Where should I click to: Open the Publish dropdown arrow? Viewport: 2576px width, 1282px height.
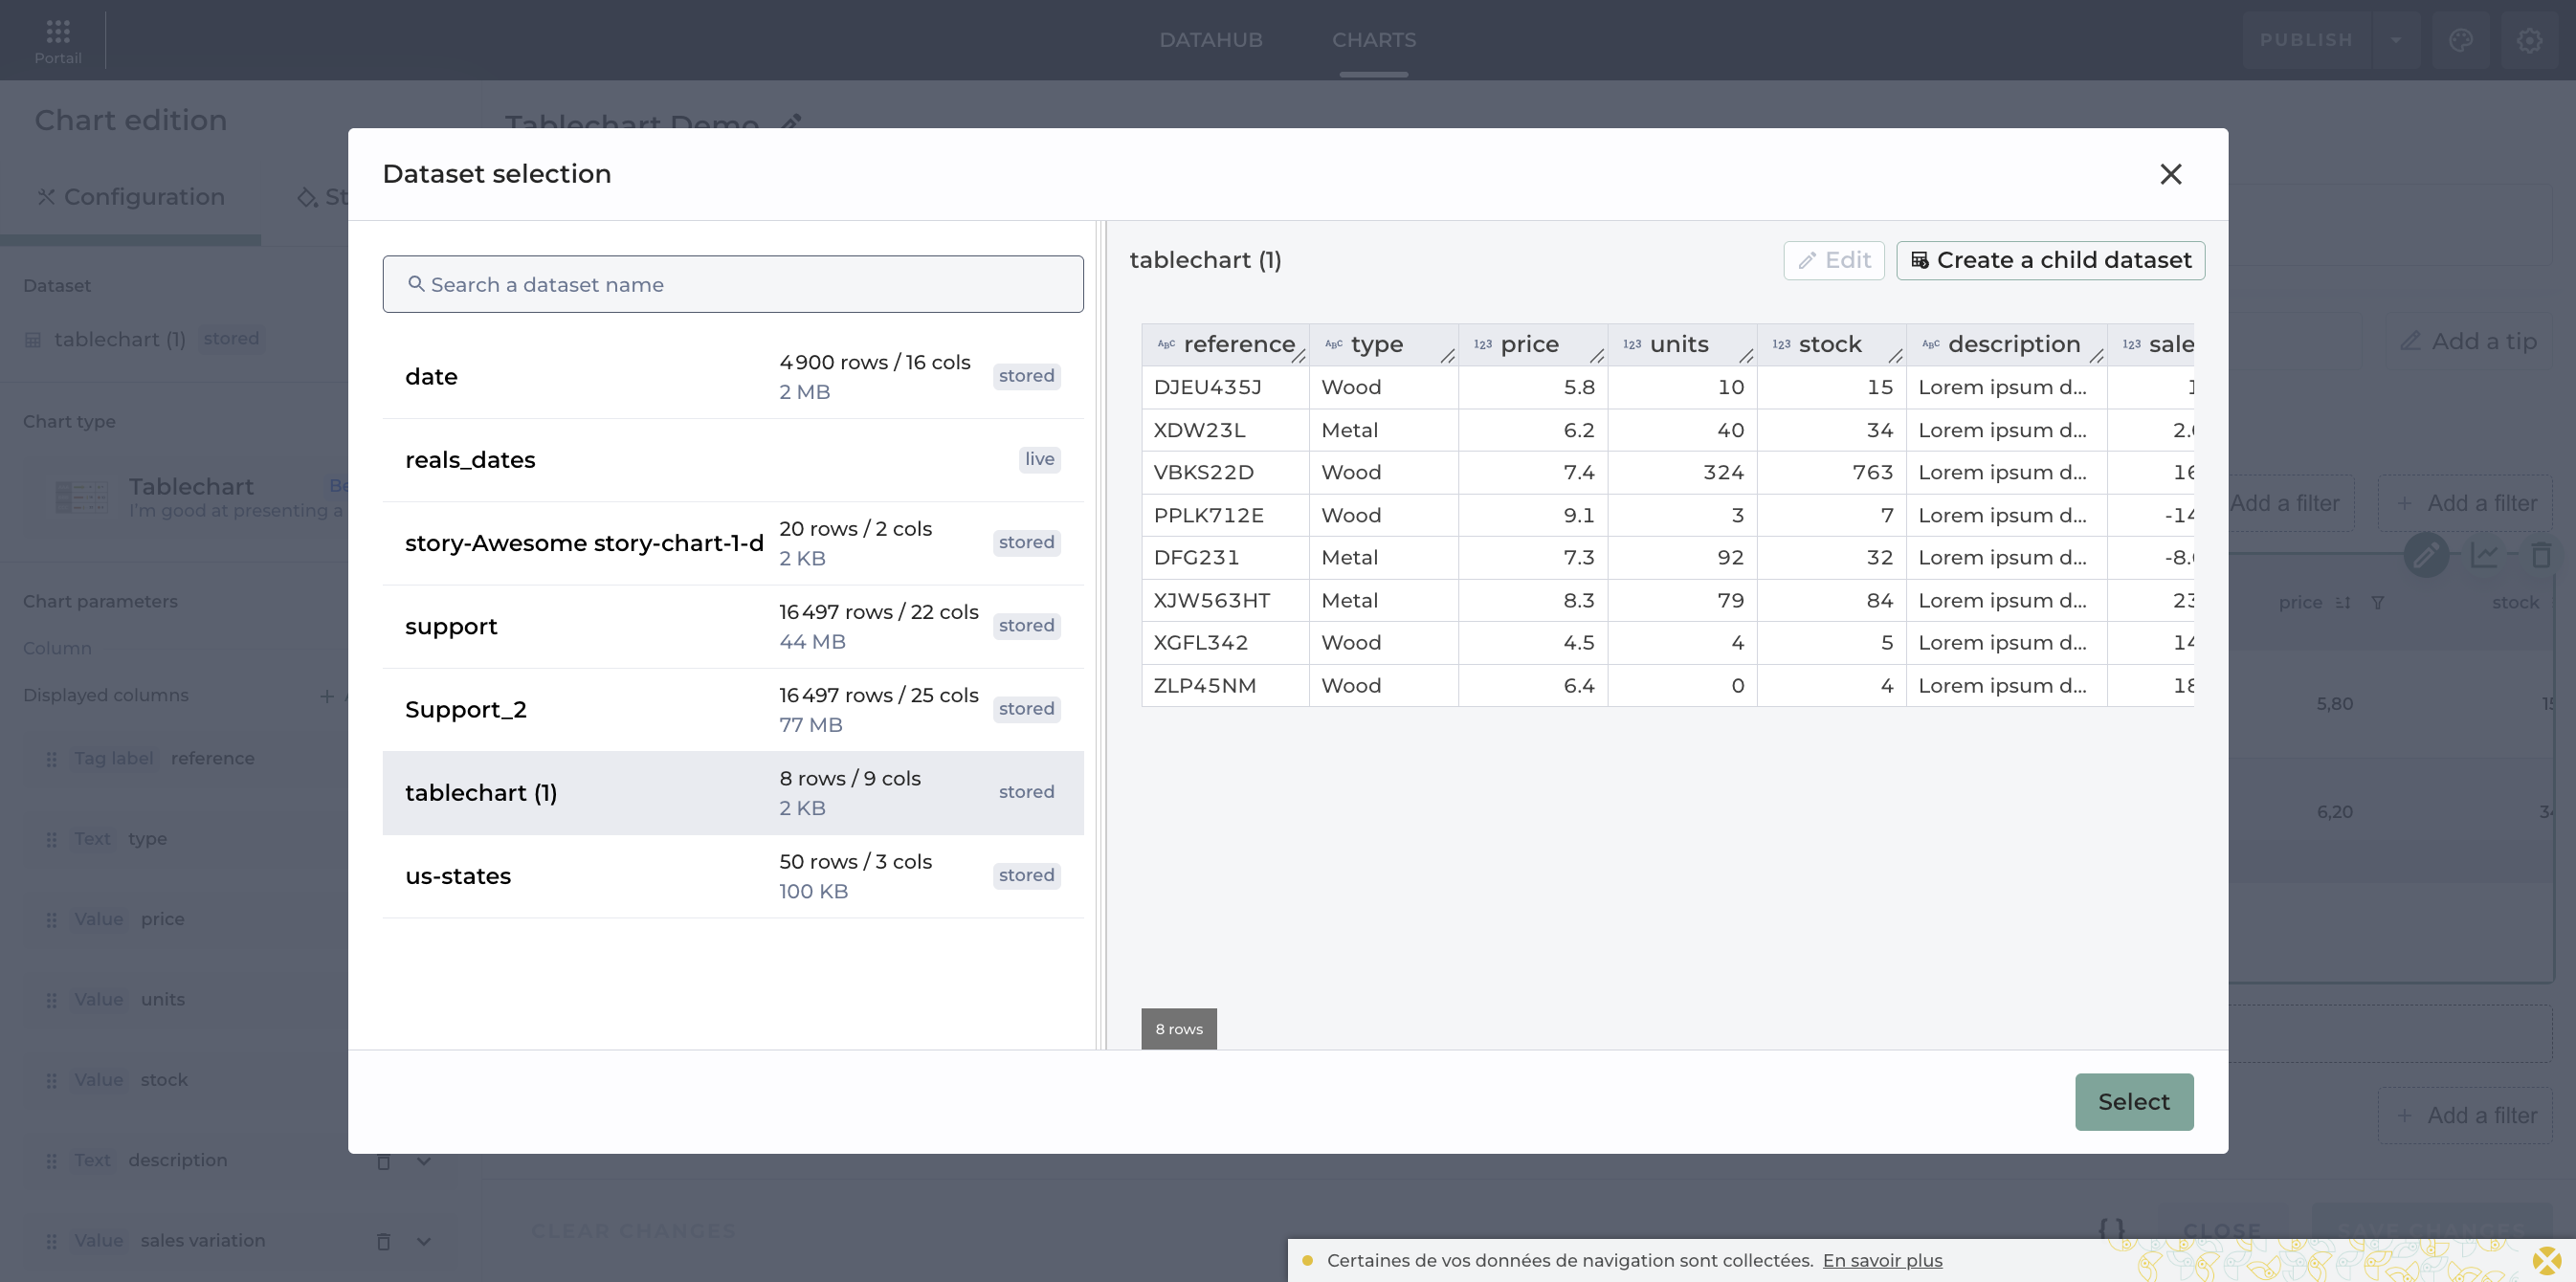2396,40
